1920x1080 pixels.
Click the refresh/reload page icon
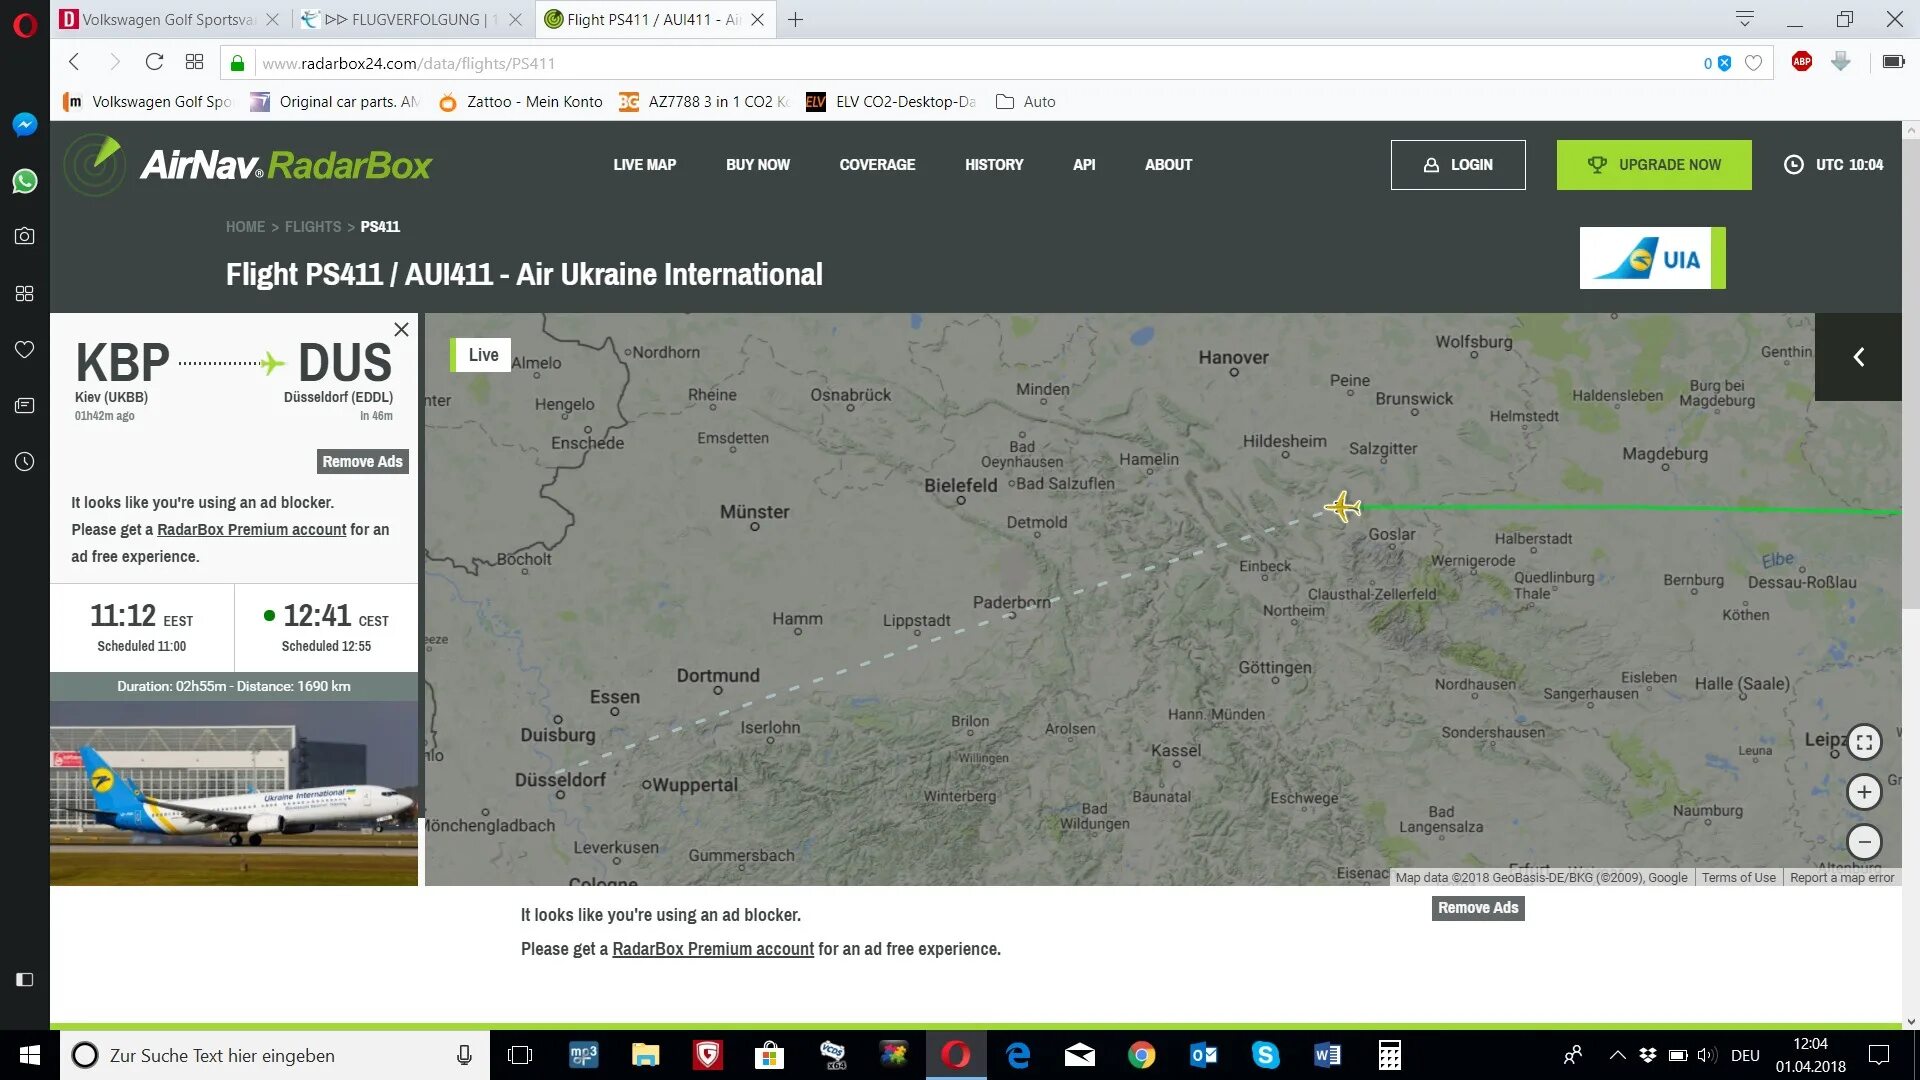[x=153, y=62]
